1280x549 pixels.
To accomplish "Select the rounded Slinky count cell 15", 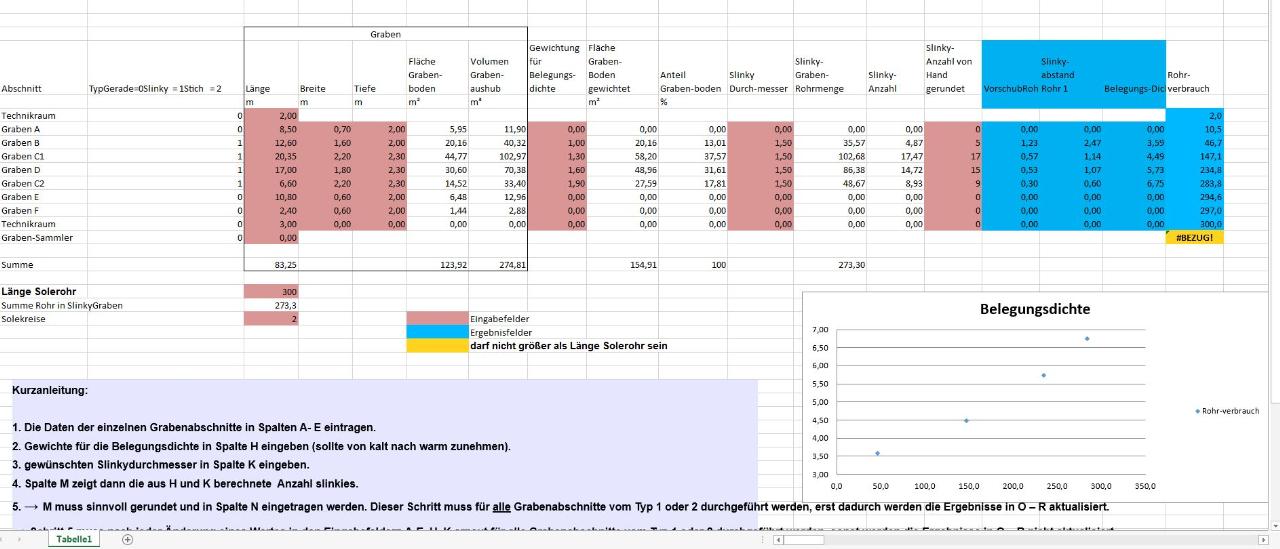I will (x=954, y=170).
